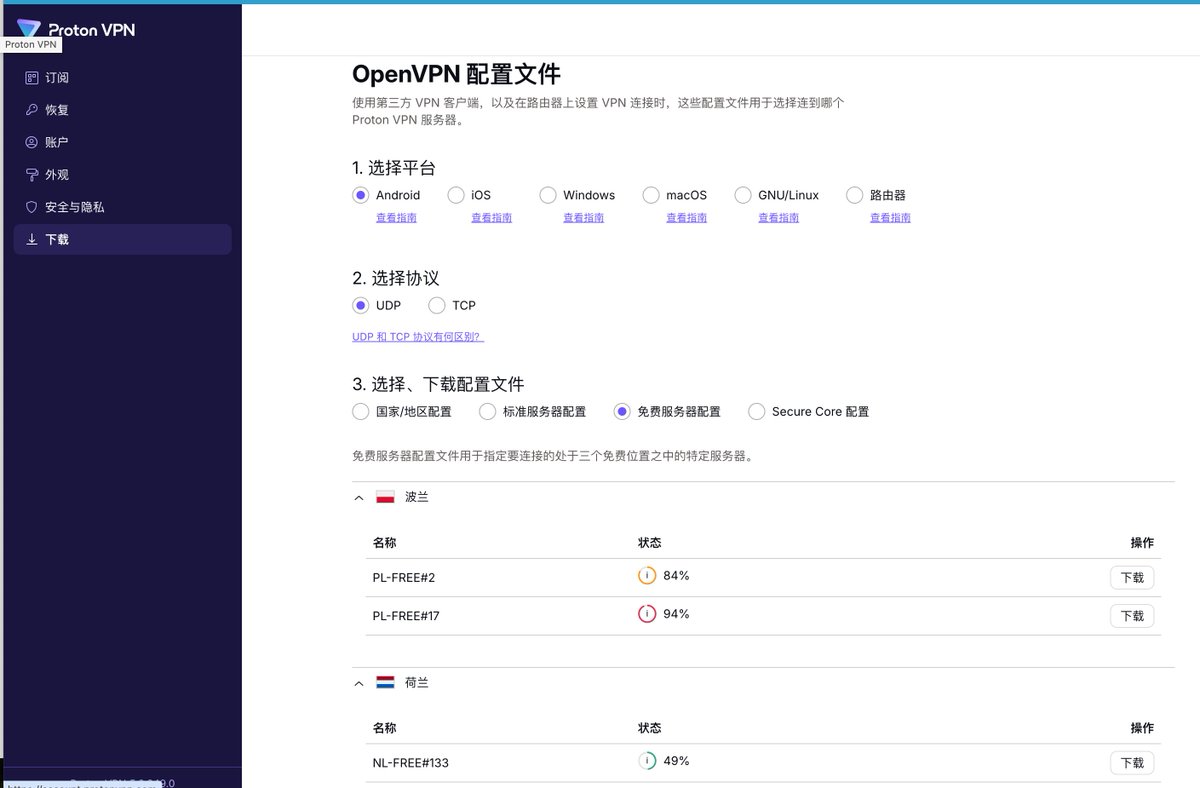This screenshot has height=788, width=1200.
Task: Click the PL-FREE#2 server name
Action: [x=406, y=577]
